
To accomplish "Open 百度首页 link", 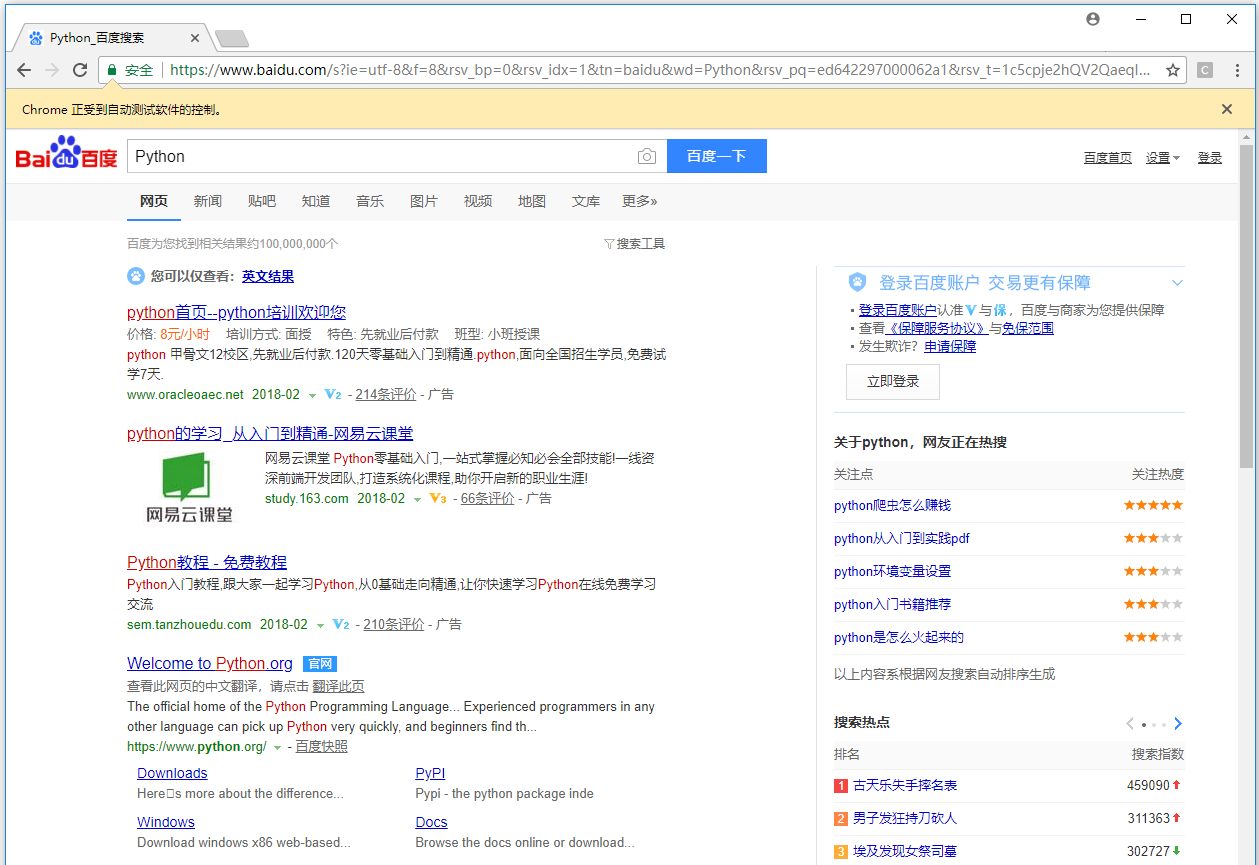I will click(x=1108, y=157).
